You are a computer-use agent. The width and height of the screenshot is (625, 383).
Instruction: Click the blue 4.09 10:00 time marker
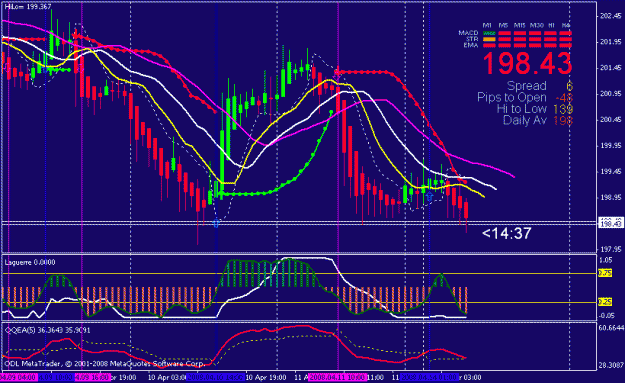click(56, 377)
